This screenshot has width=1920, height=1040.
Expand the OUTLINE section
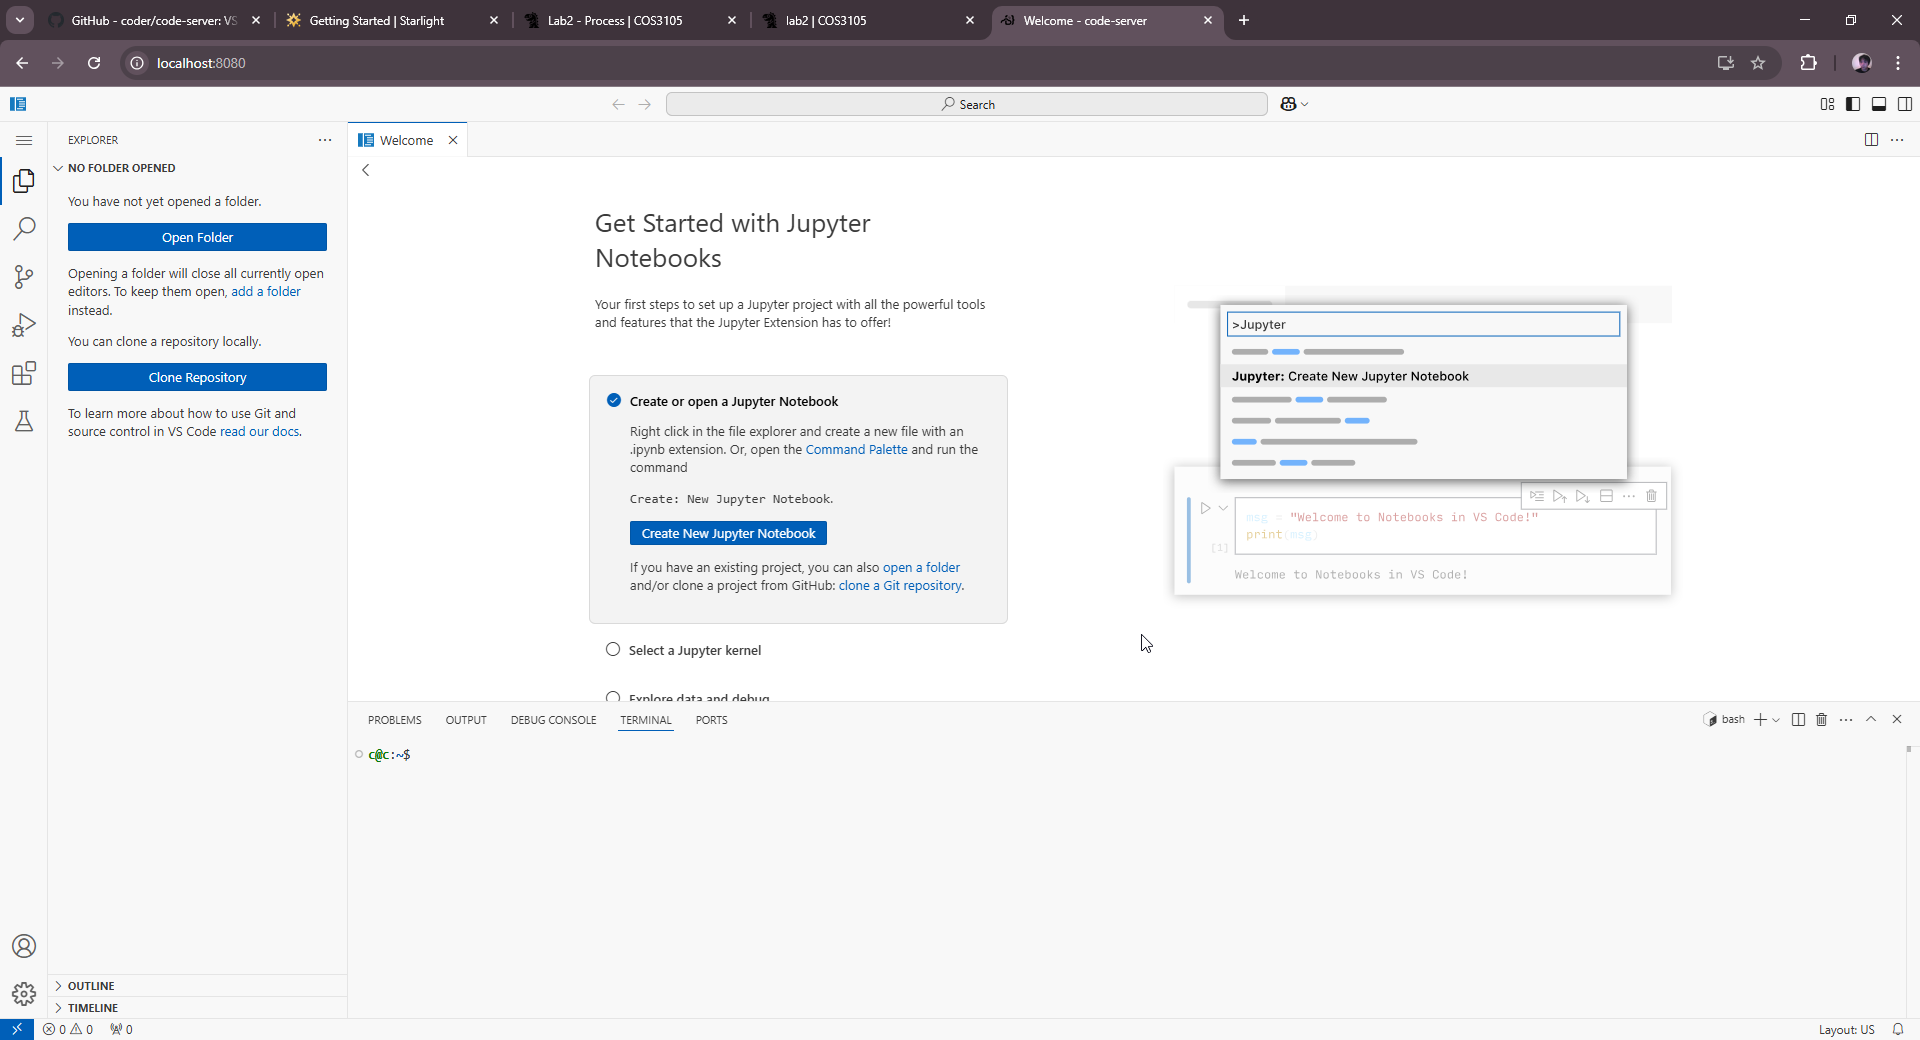click(91, 986)
